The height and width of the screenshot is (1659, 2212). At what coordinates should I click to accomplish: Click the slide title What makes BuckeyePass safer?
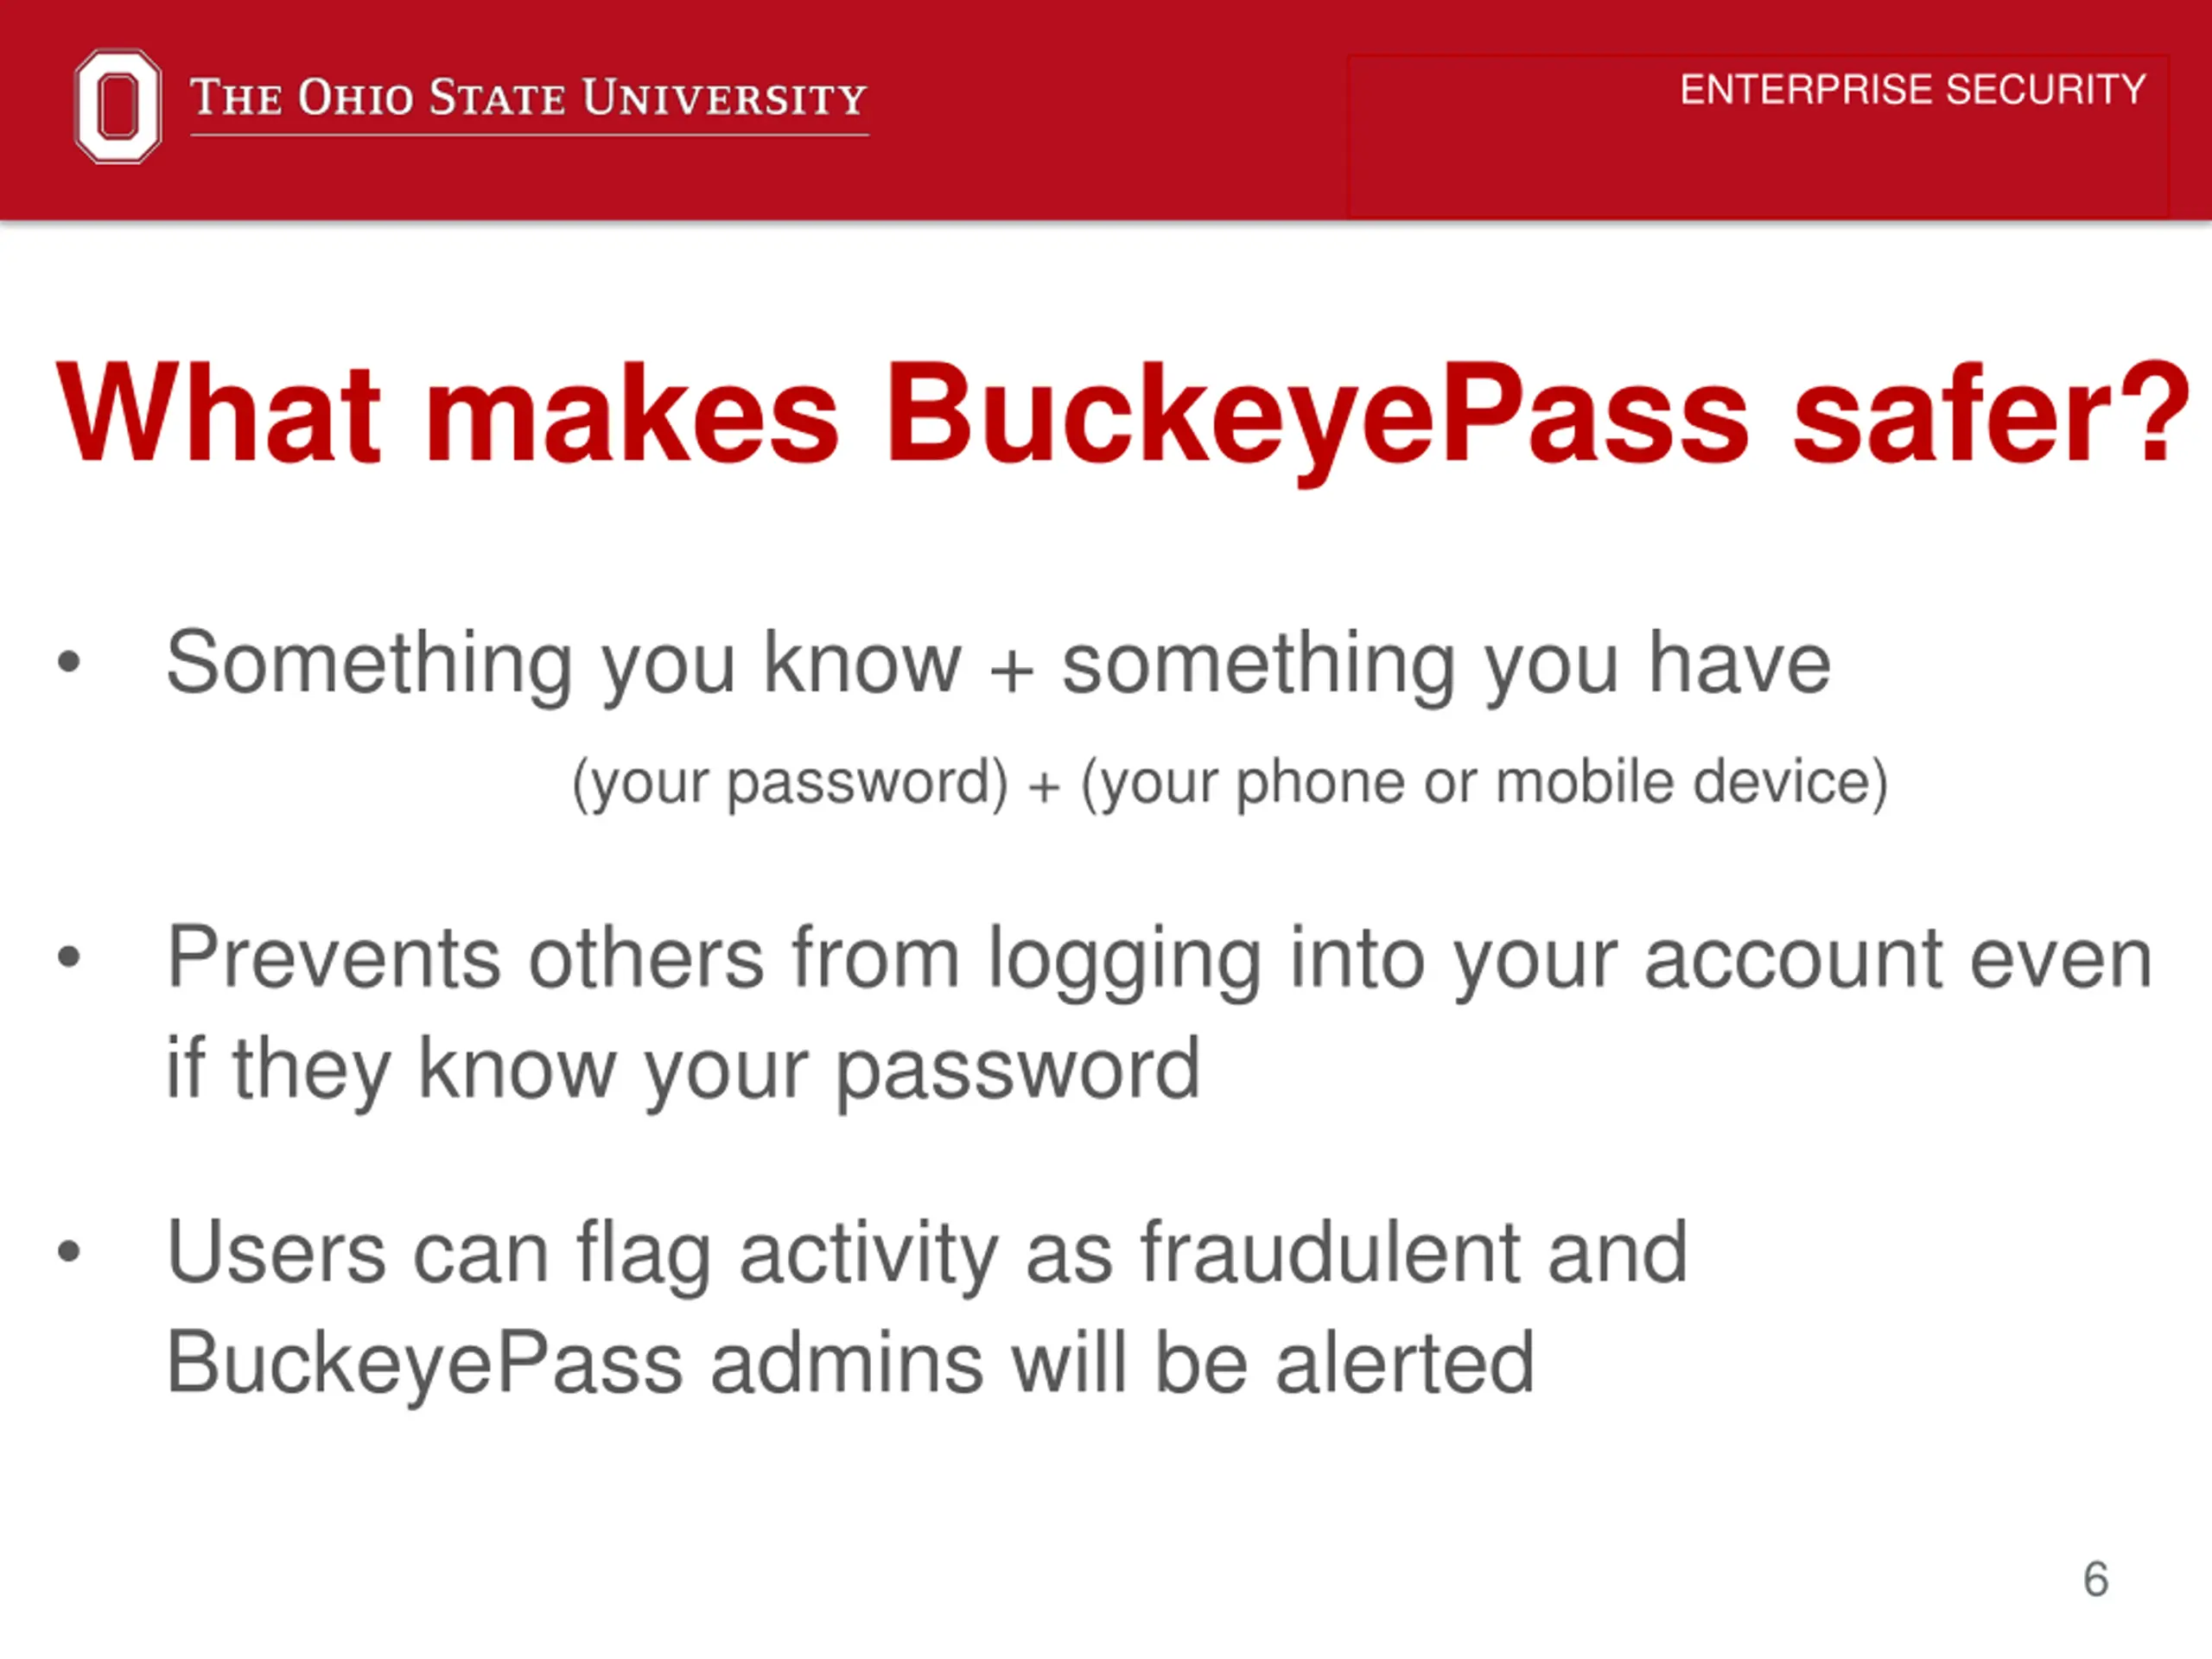tap(1124, 415)
